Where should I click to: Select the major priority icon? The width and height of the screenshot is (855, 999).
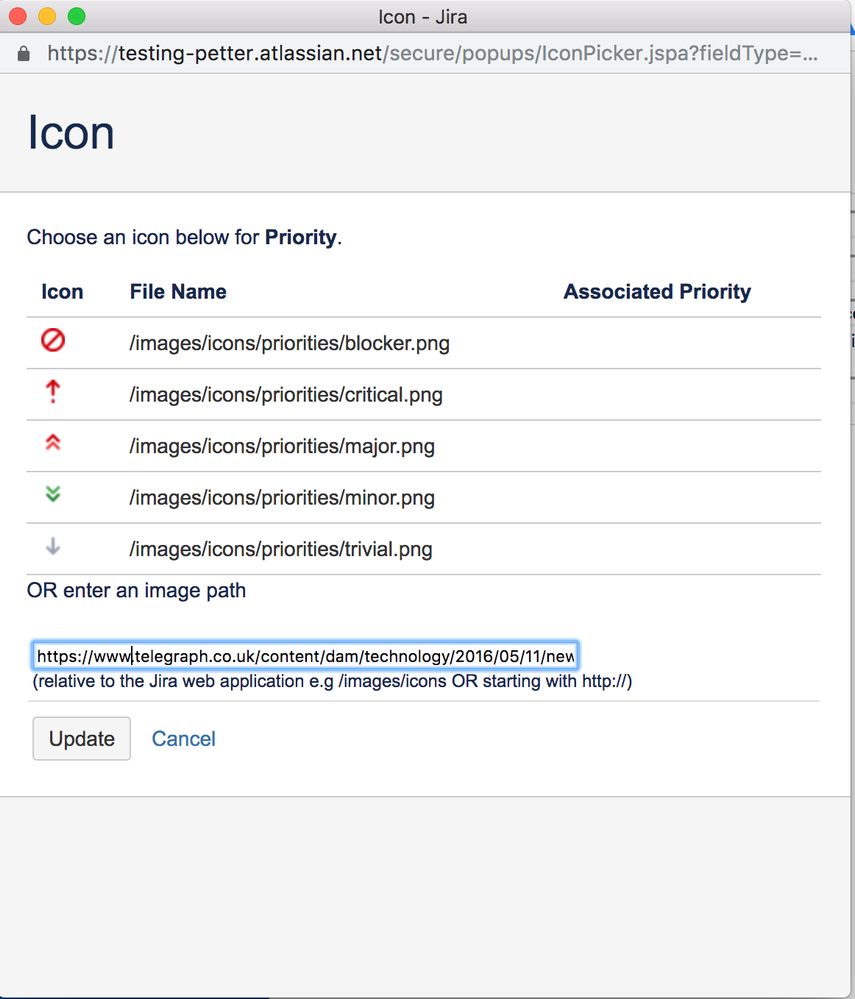point(51,444)
